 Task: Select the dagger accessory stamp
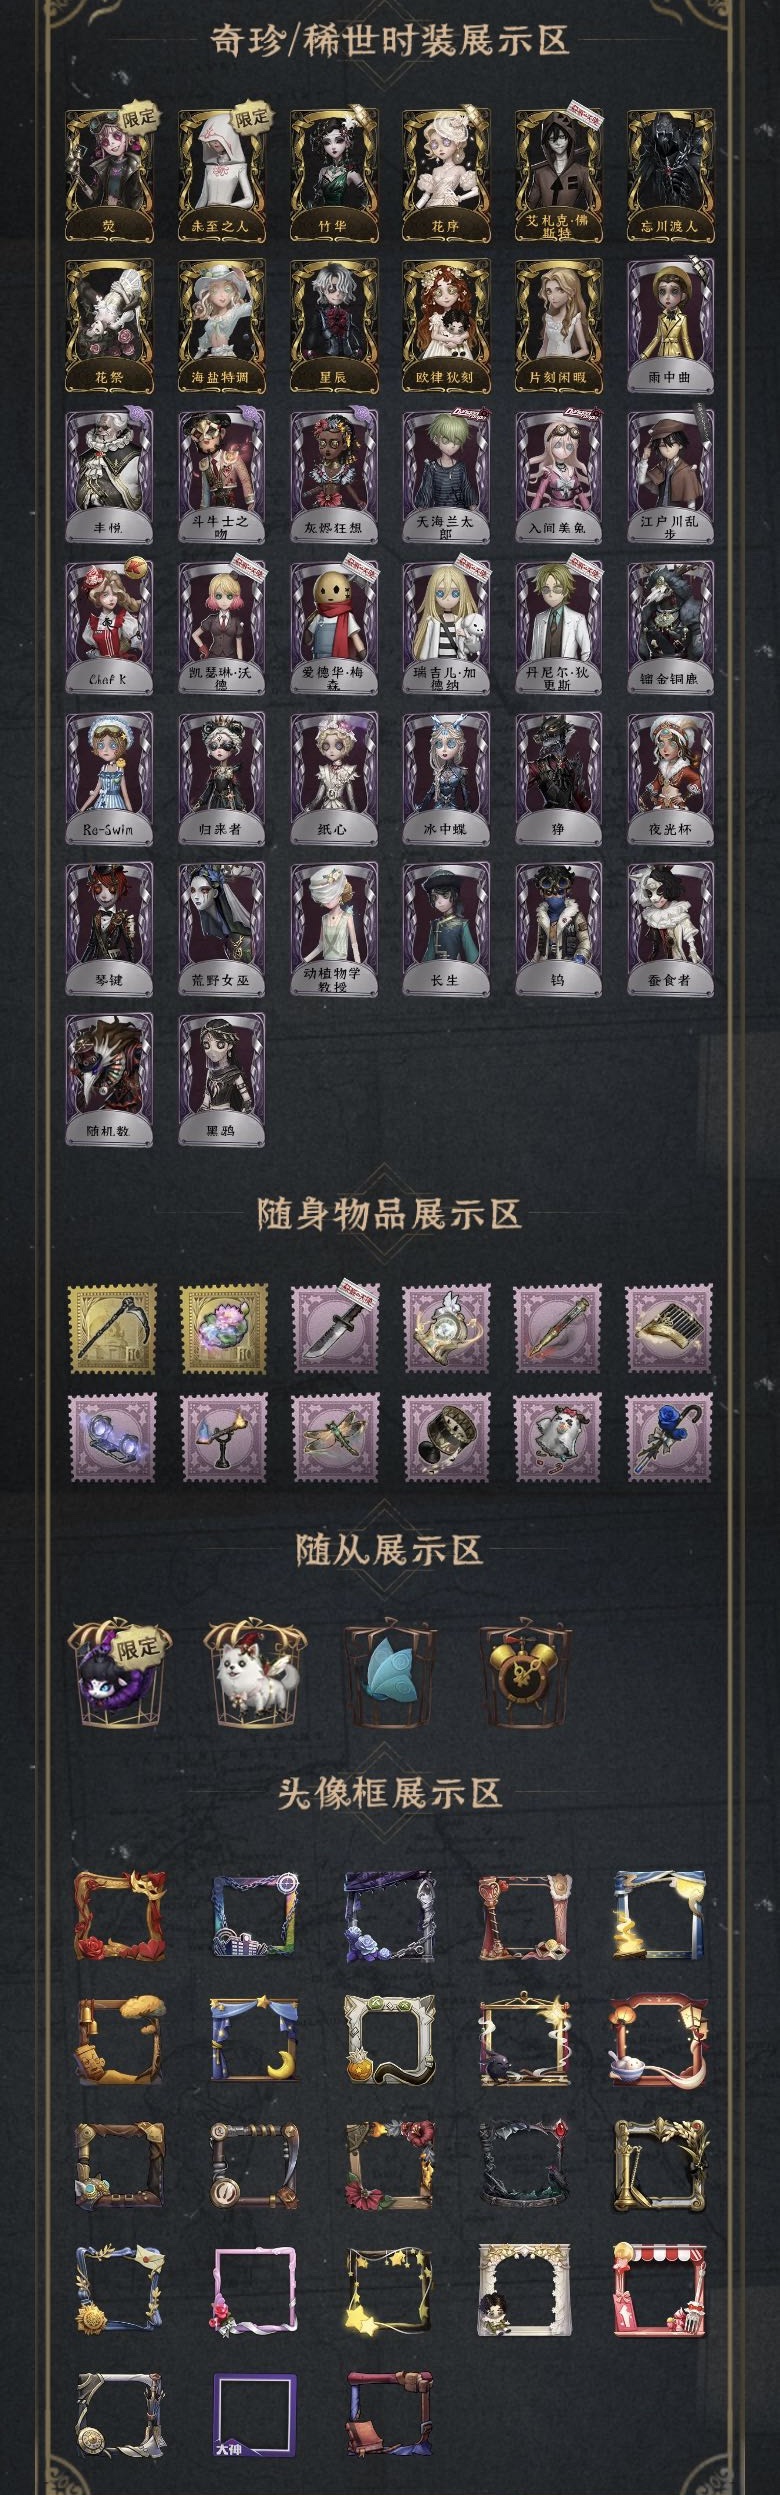pos(335,1328)
